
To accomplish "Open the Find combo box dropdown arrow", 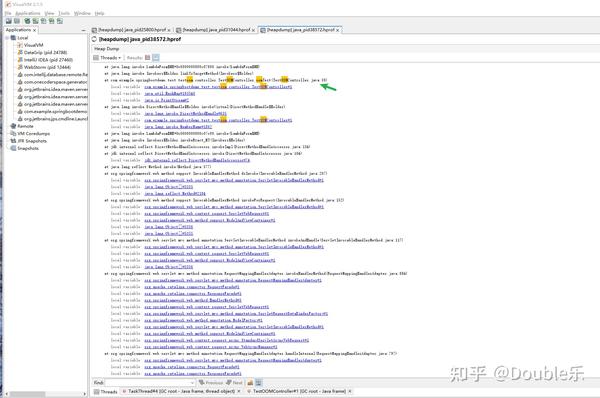I will (192, 382).
